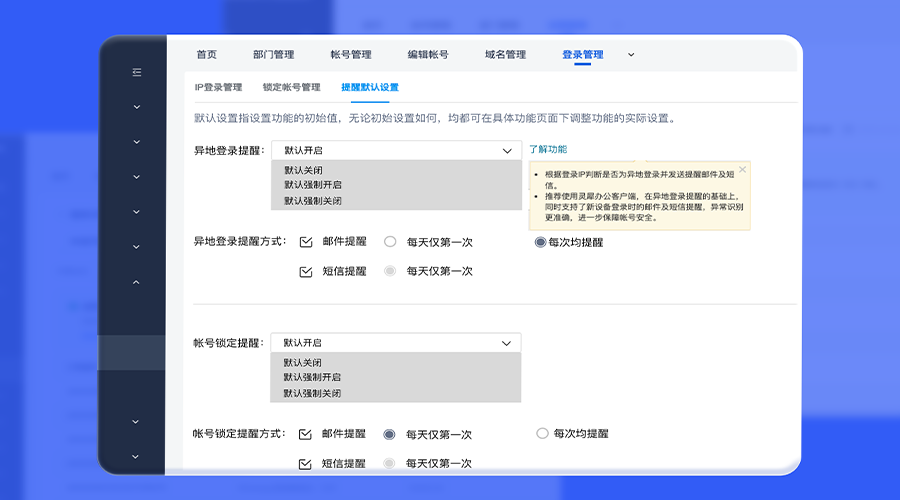Open the 异地登录提醒 dropdown

[x=396, y=150]
